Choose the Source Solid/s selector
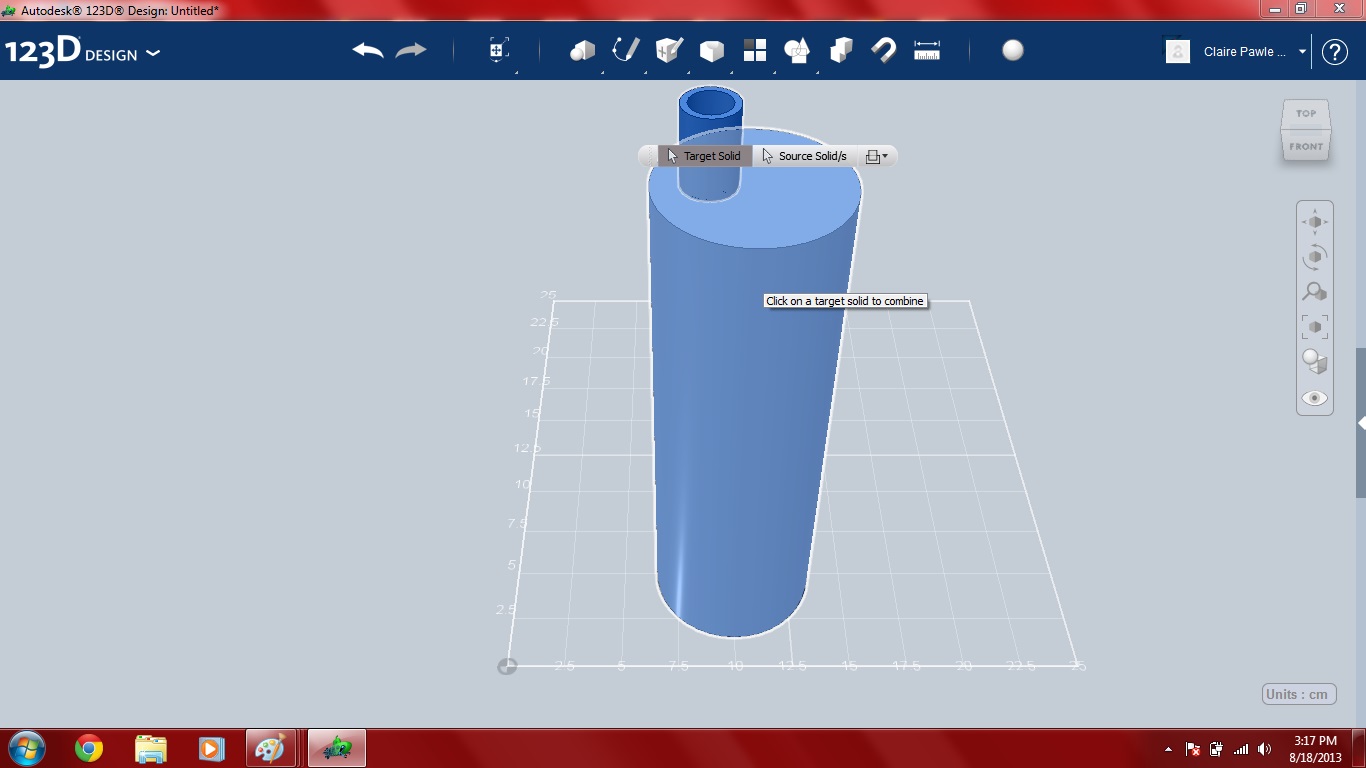This screenshot has height=768, width=1366. 804,156
